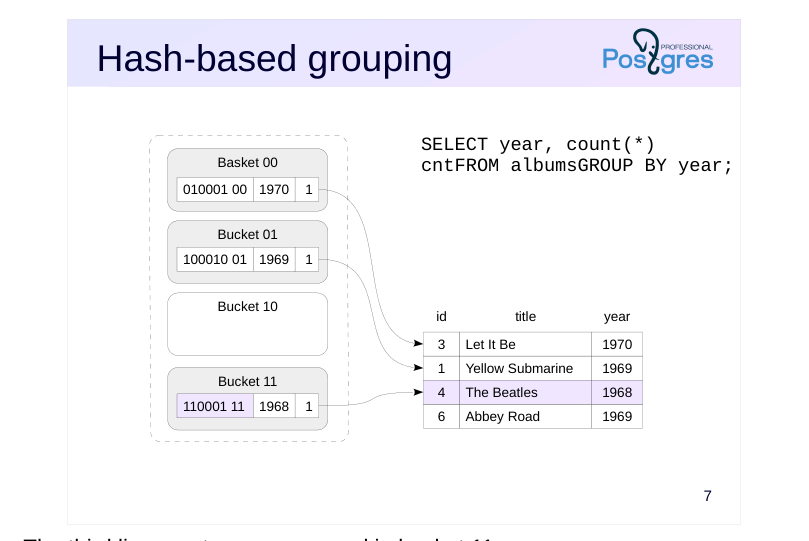Click slide page number 7

(x=707, y=496)
